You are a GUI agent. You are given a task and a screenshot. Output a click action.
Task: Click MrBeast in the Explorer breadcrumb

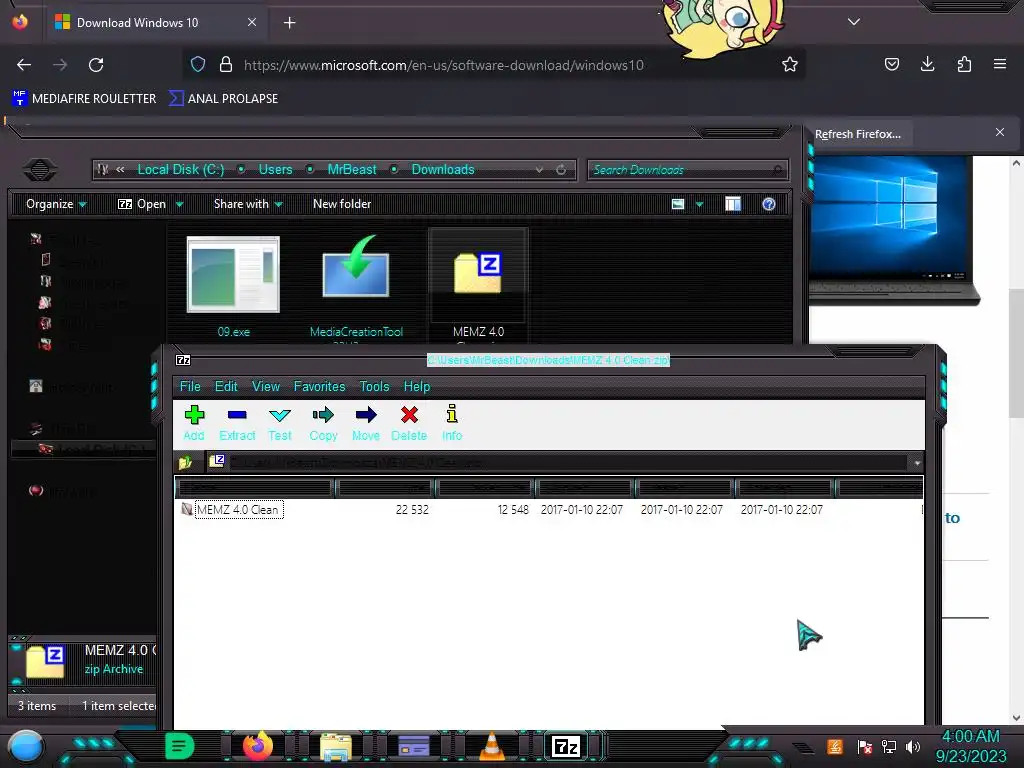point(352,170)
